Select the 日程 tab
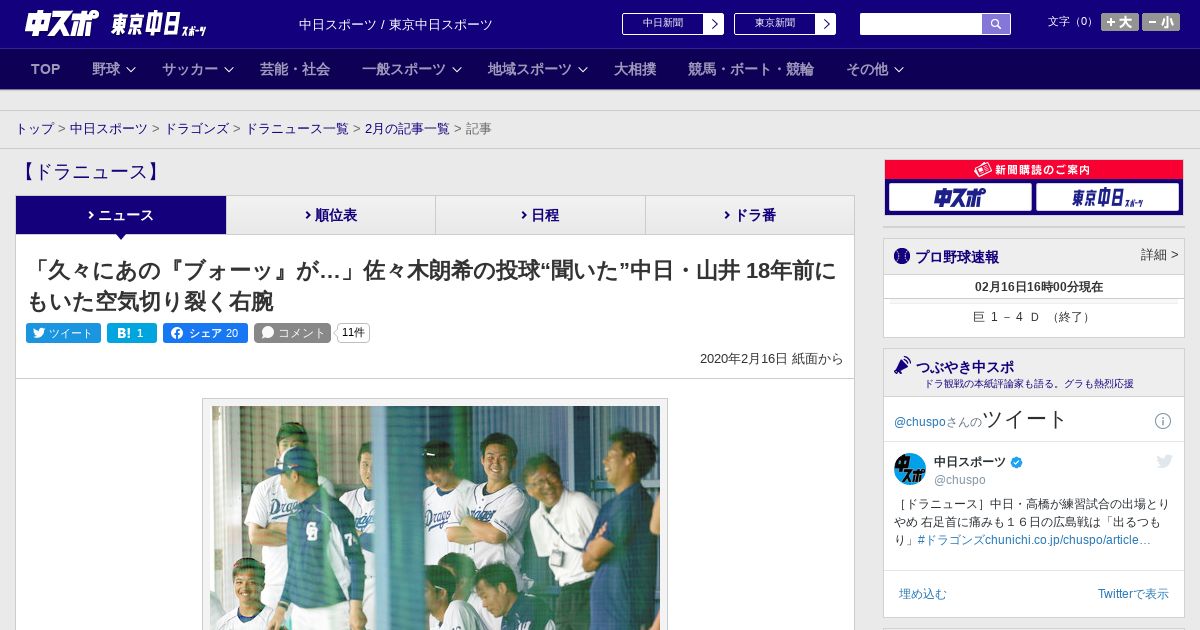The image size is (1200, 630). click(540, 215)
